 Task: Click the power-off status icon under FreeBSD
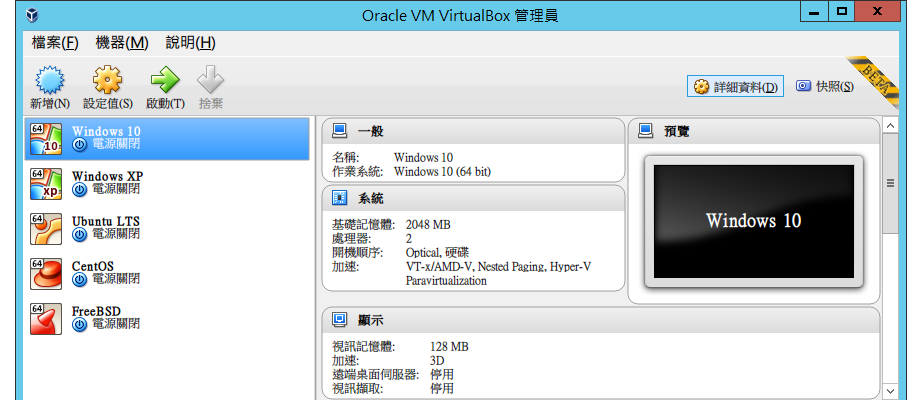point(80,324)
